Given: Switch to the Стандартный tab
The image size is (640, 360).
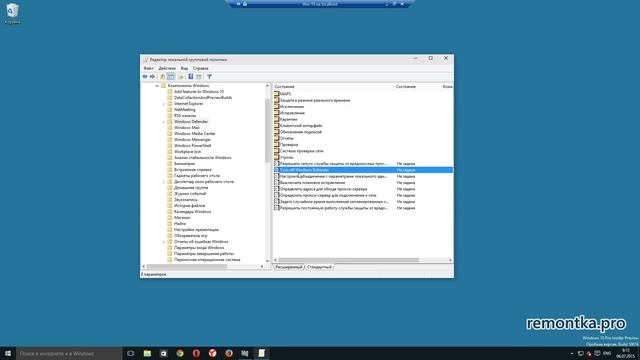Looking at the screenshot, I should click(x=319, y=267).
